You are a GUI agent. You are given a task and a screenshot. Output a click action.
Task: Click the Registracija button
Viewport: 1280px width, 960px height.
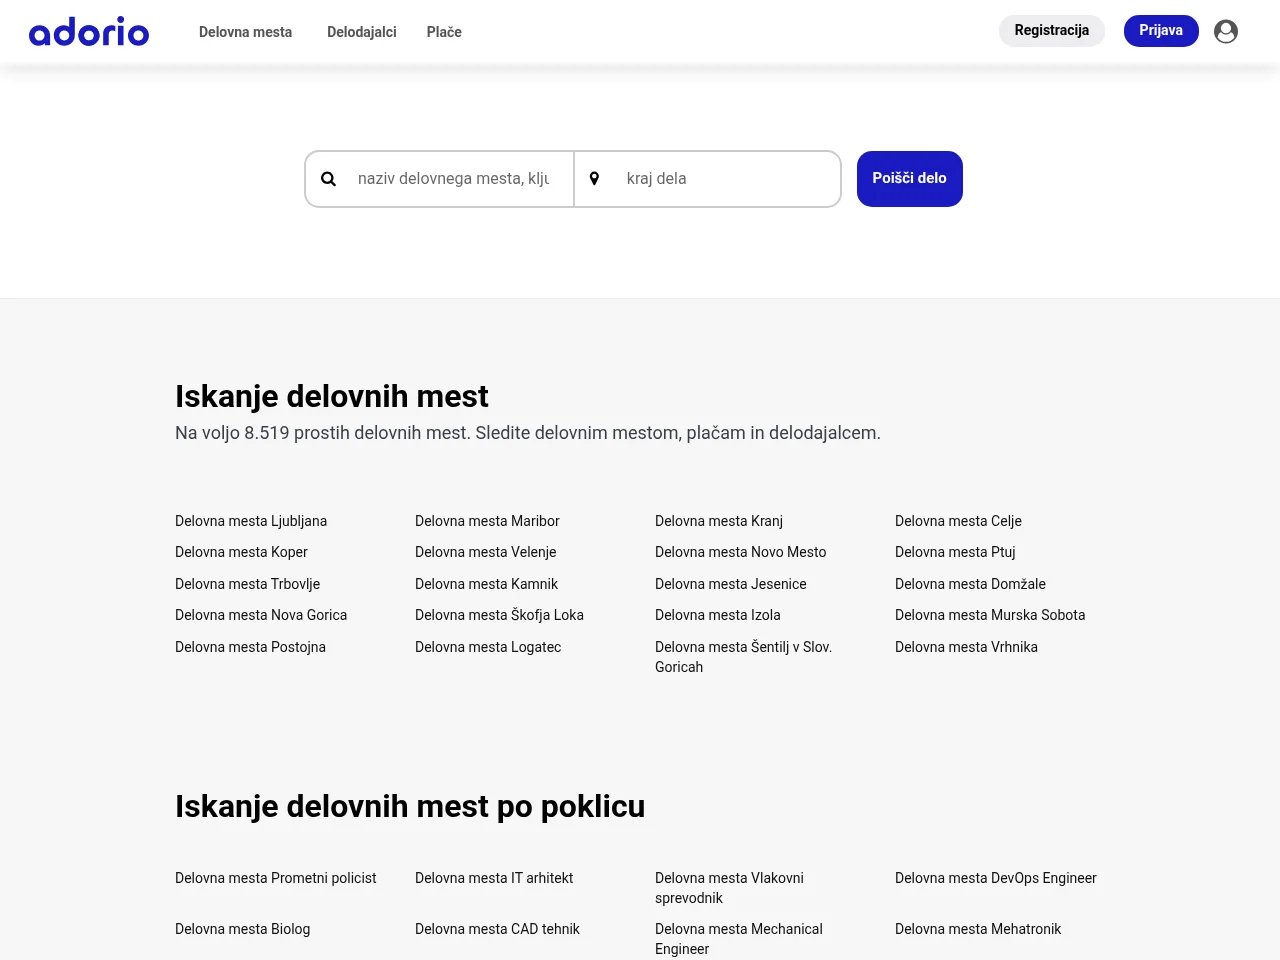(1052, 31)
